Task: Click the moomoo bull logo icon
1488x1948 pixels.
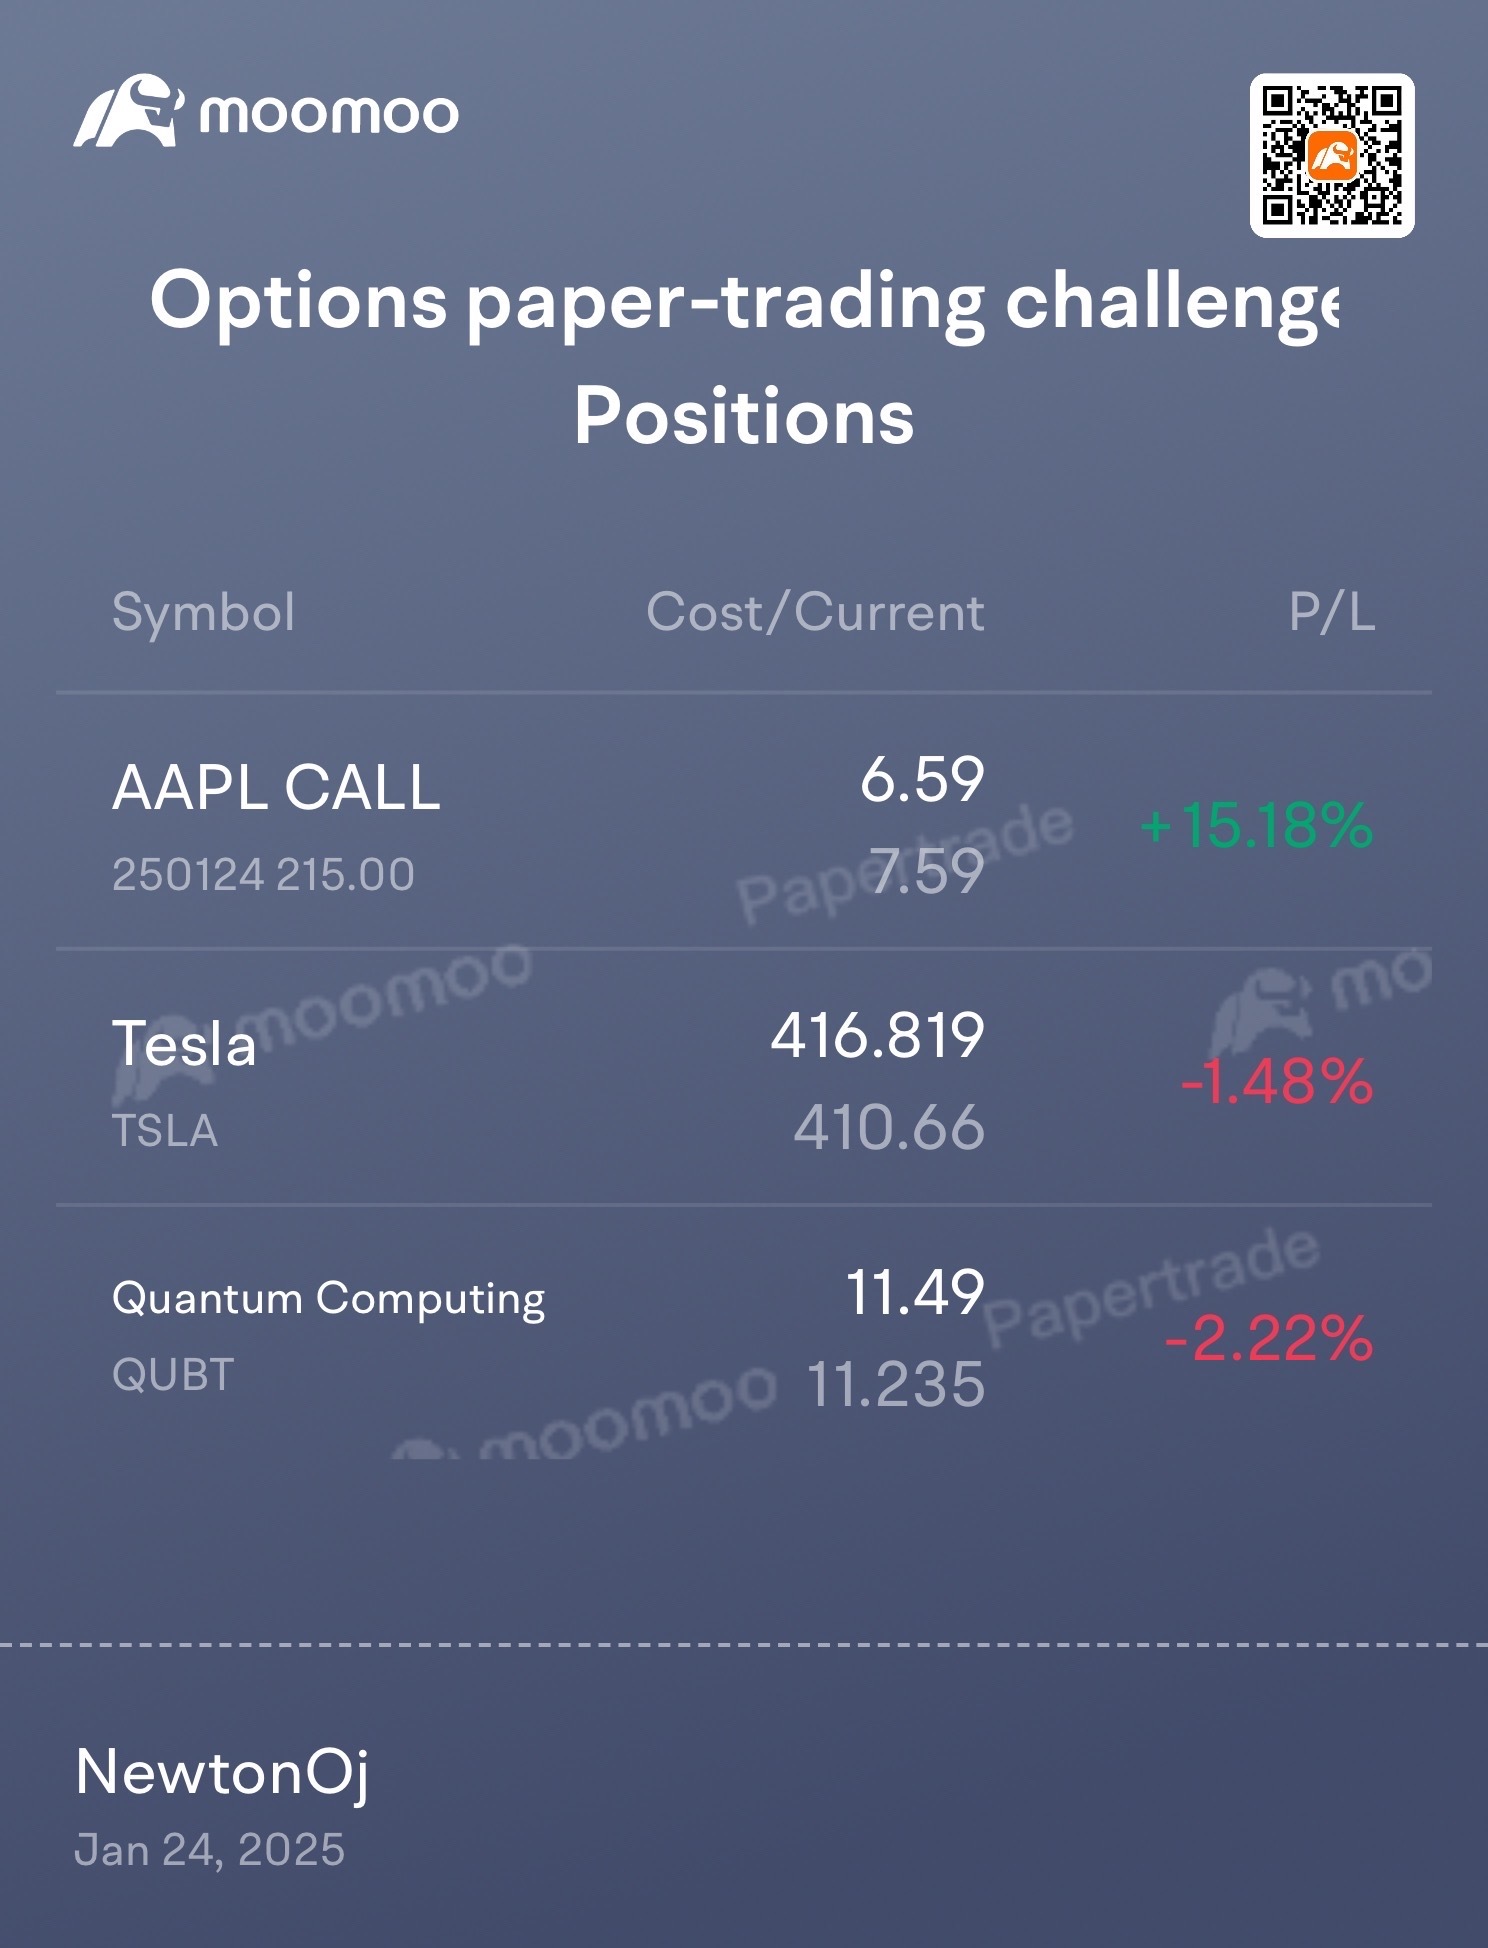Action: pyautogui.click(x=129, y=111)
